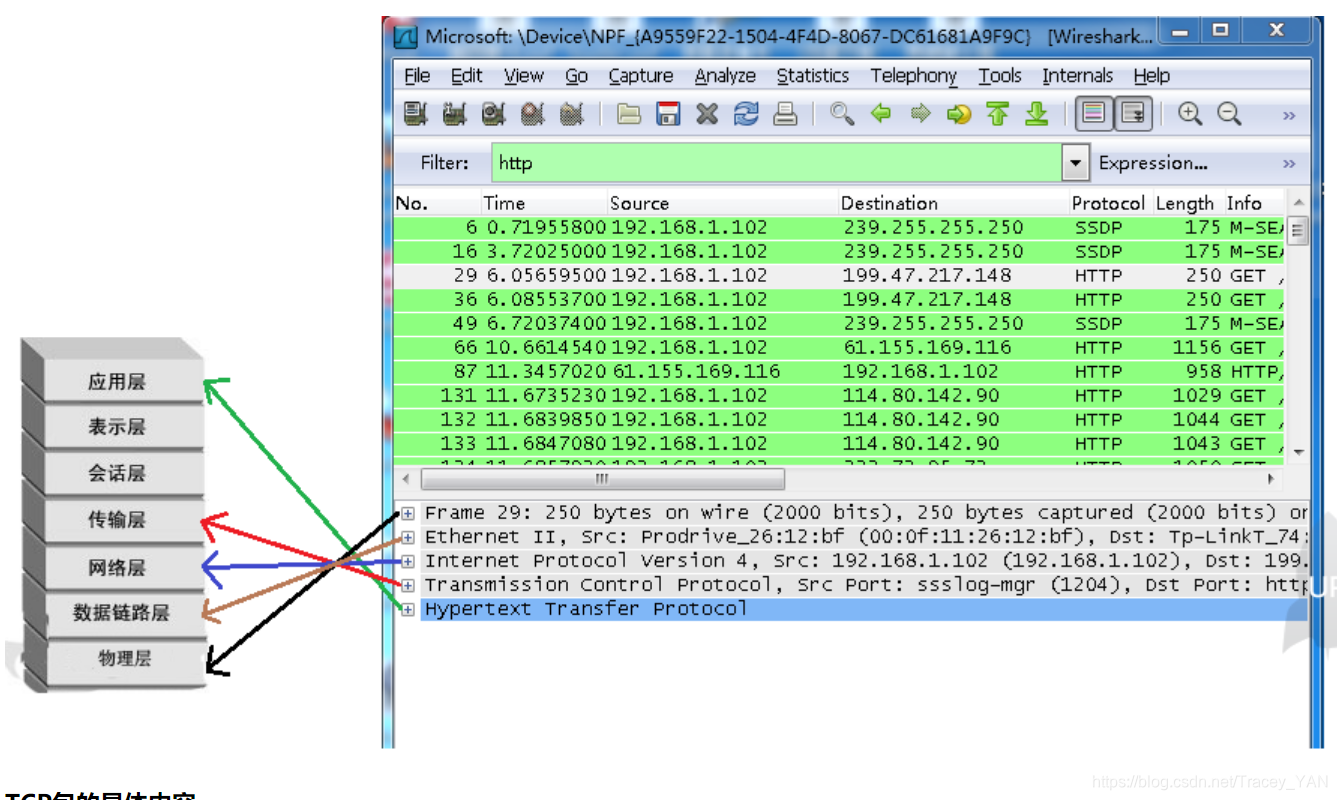Open the Statistics menu
The image size is (1337, 800).
click(x=812, y=76)
